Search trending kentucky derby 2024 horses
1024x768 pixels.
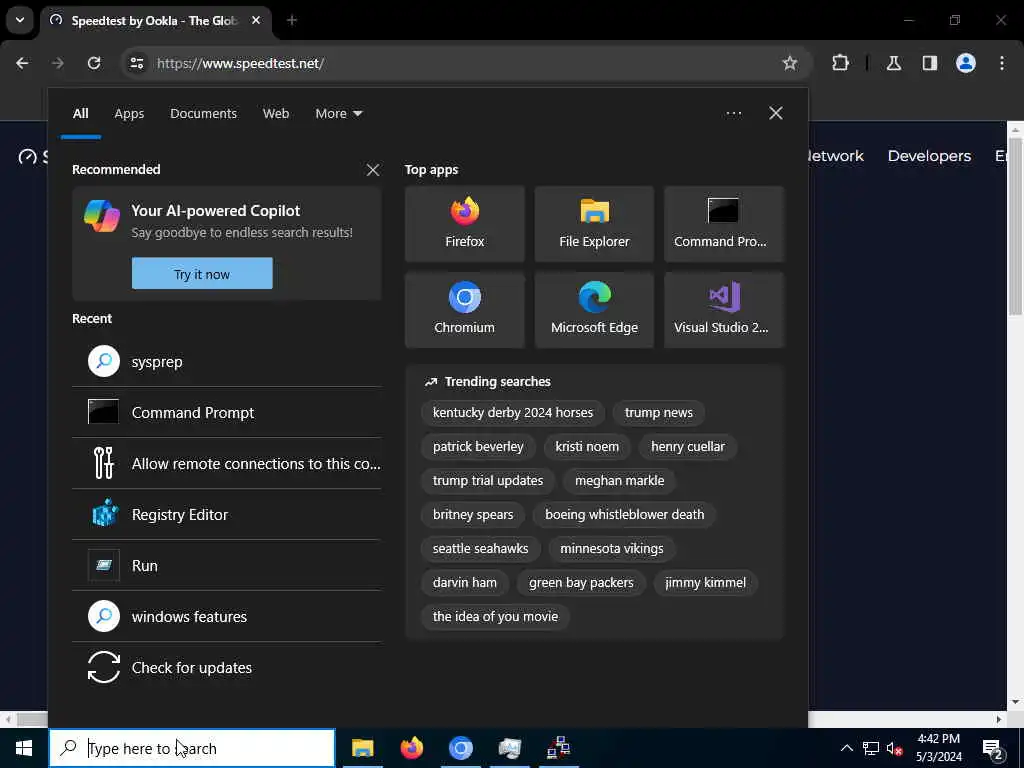coord(513,413)
